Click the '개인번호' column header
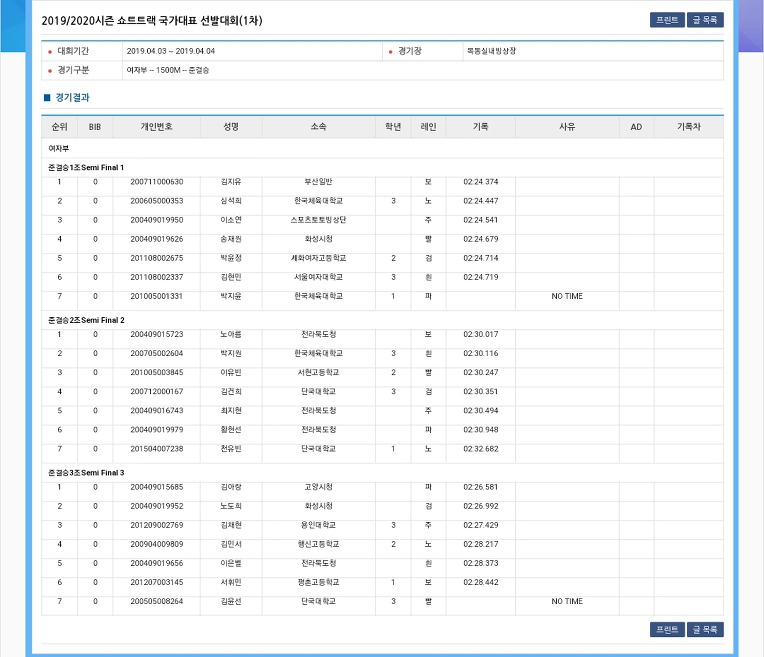The width and height of the screenshot is (764, 657). click(x=156, y=127)
